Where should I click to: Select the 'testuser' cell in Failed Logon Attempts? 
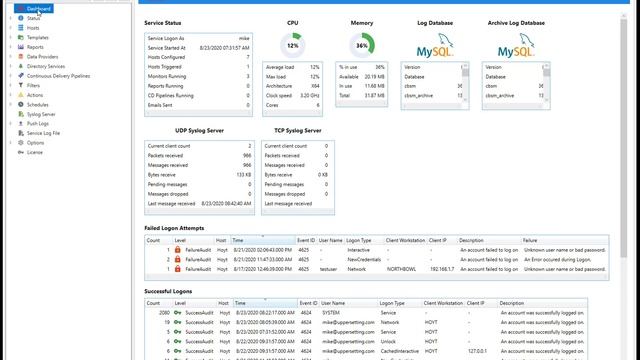tap(328, 269)
